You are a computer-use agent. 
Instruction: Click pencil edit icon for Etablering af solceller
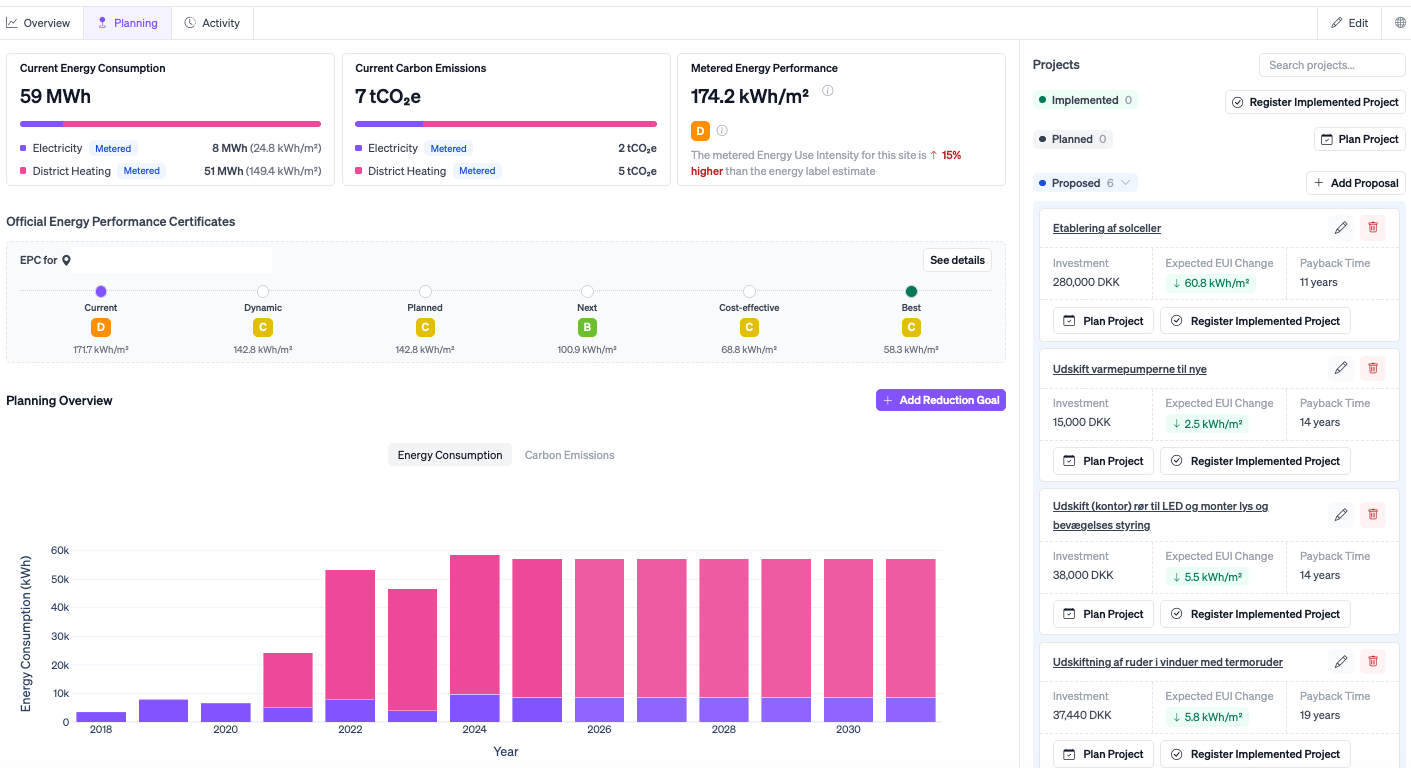[x=1341, y=228]
